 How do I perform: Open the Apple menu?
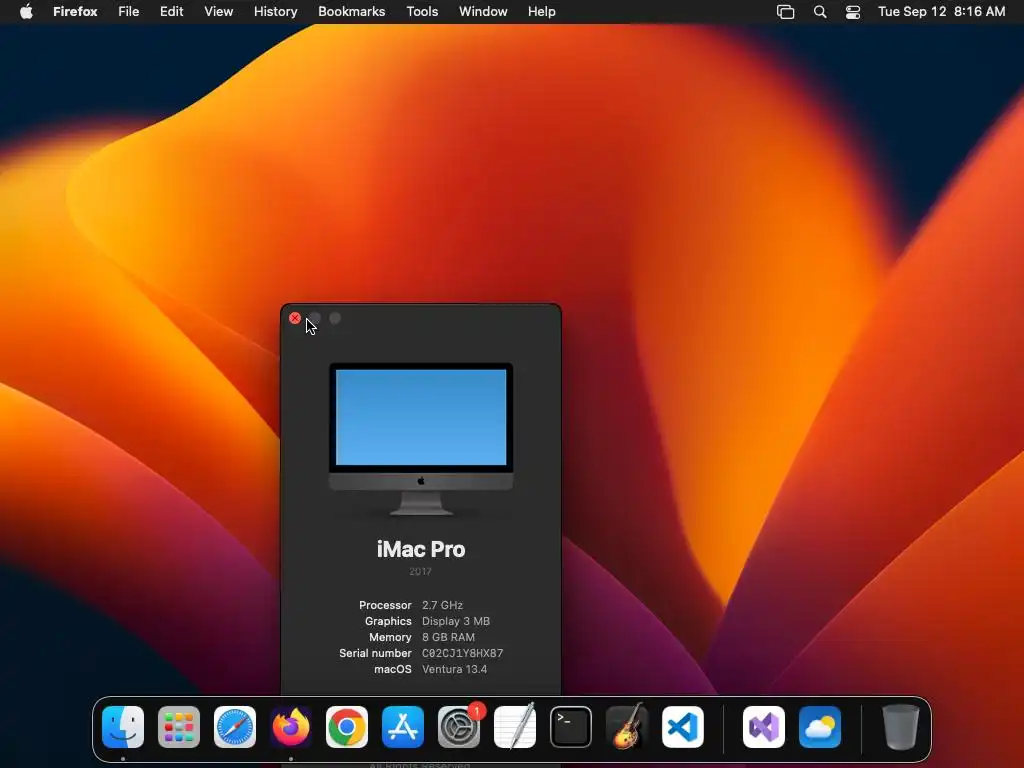click(x=26, y=12)
